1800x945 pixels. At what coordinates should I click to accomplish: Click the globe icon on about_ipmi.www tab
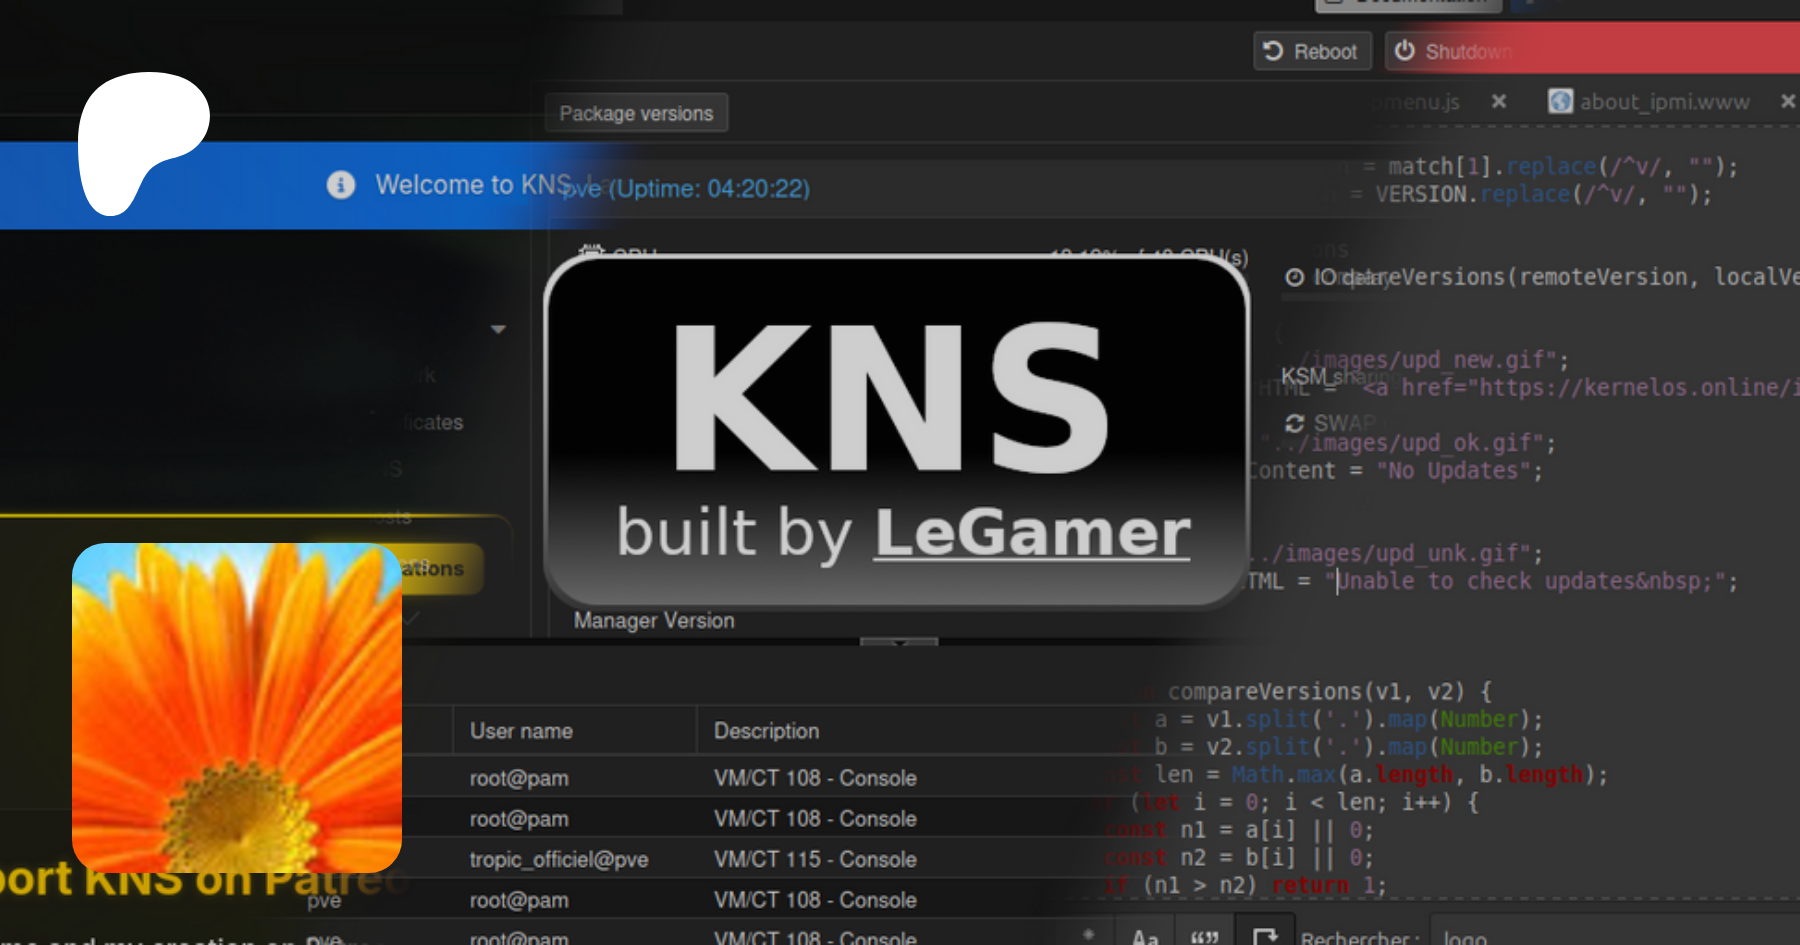pyautogui.click(x=1560, y=101)
